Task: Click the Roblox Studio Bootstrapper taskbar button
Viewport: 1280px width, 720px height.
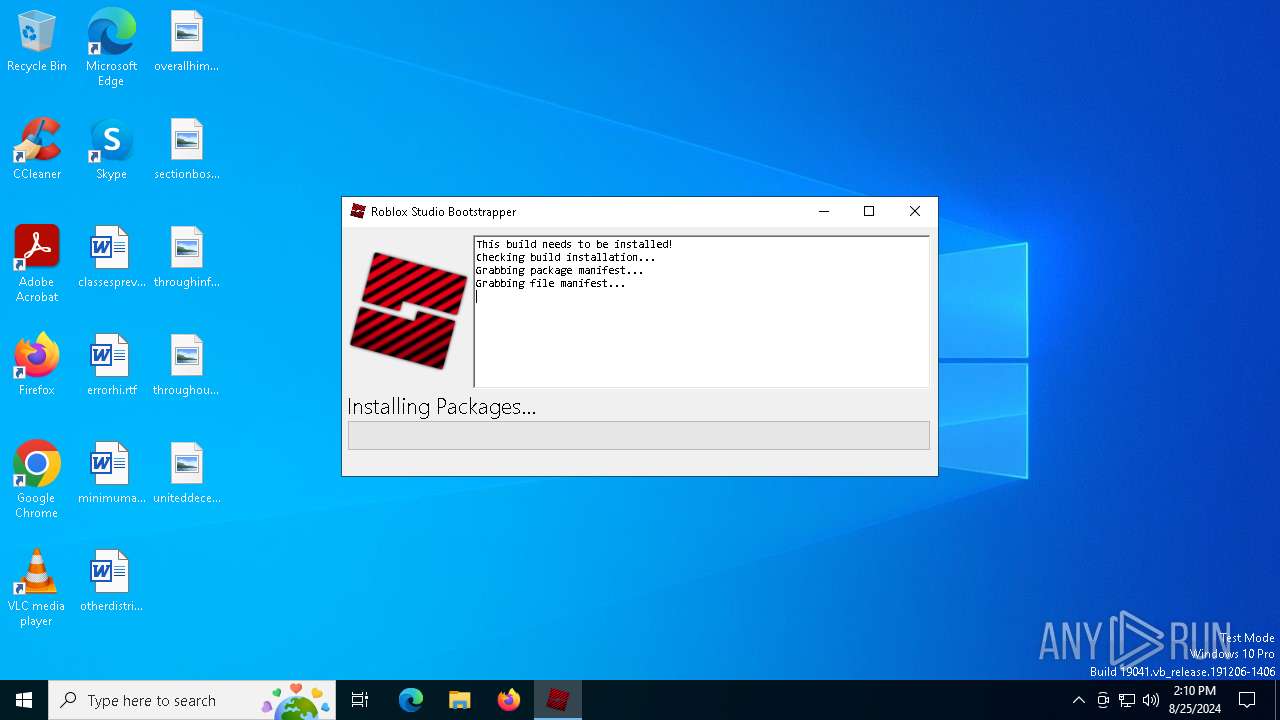Action: tap(558, 700)
